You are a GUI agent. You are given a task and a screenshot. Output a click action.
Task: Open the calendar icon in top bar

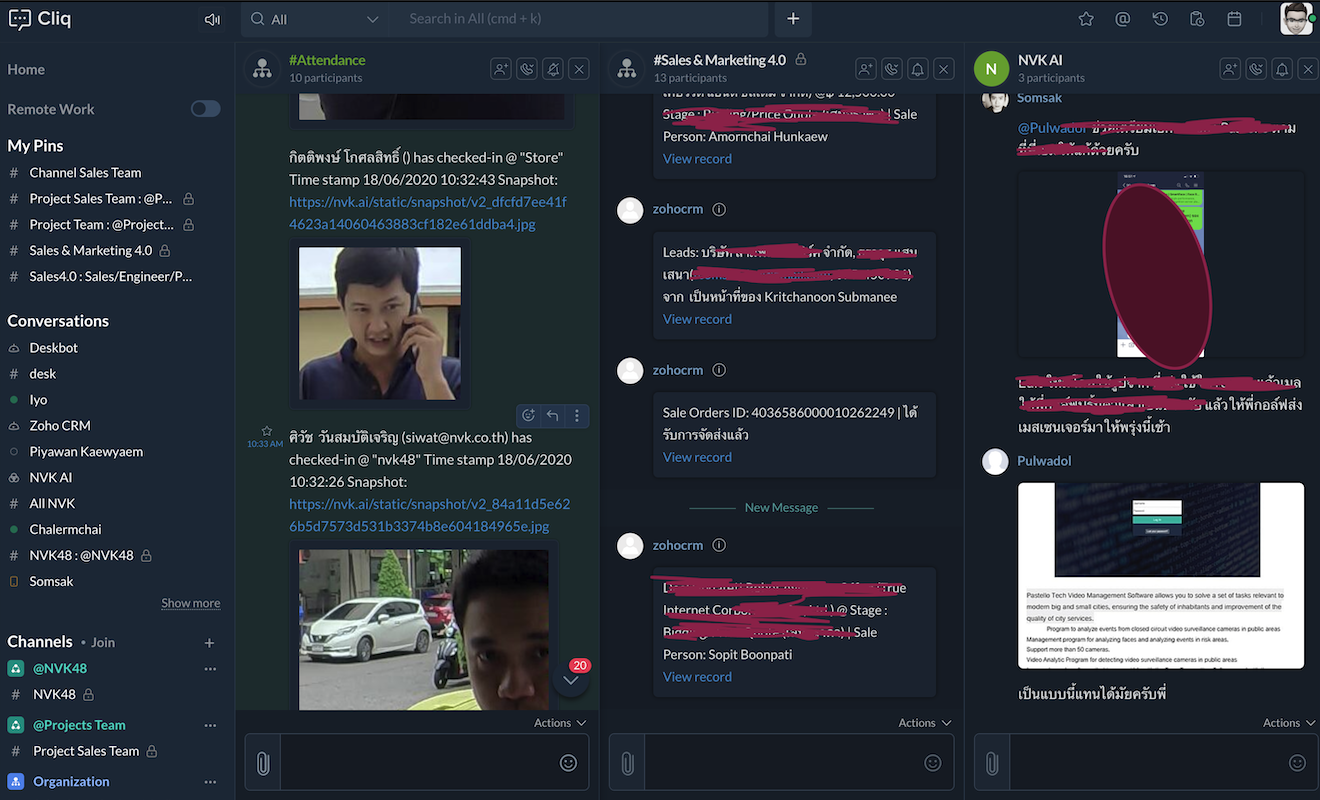(x=1234, y=19)
